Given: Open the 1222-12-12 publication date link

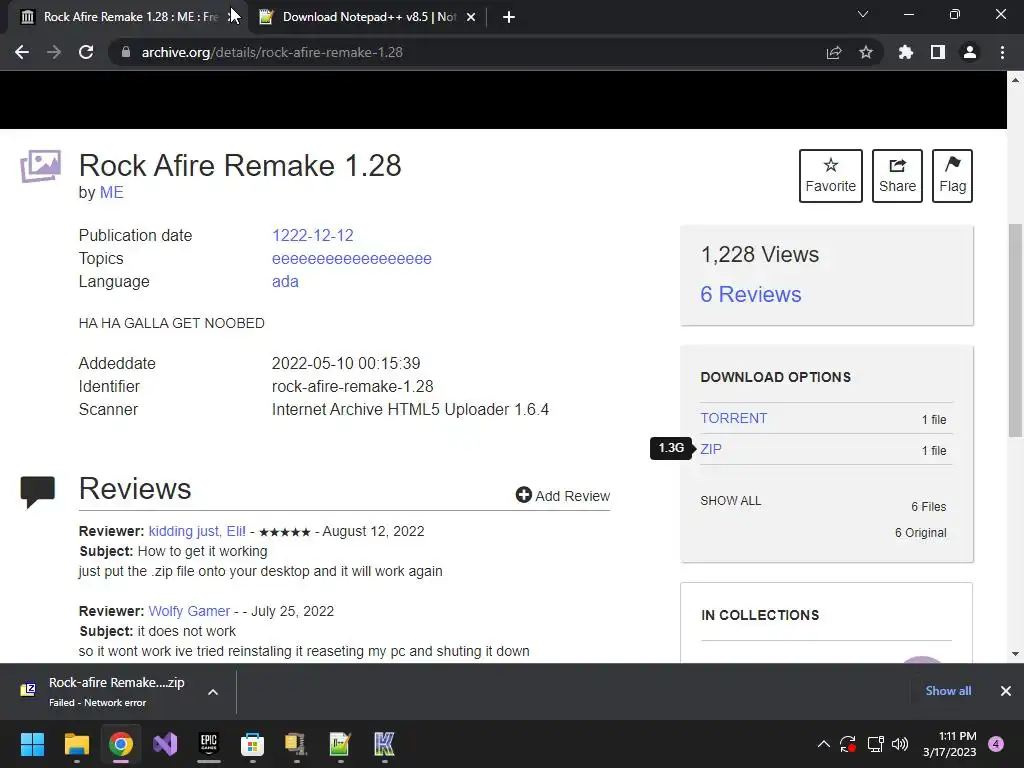Looking at the screenshot, I should (312, 235).
